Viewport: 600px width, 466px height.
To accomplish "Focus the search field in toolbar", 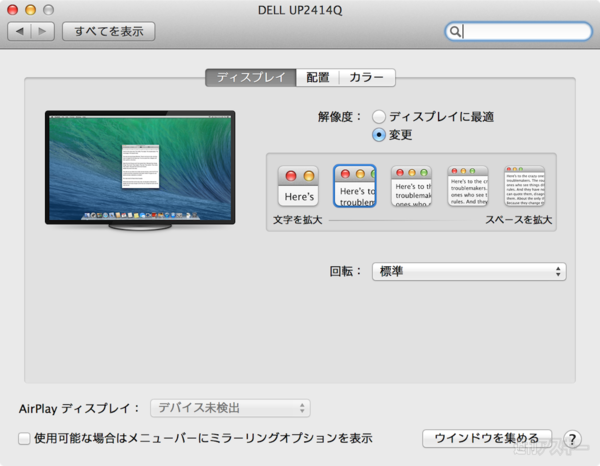I will 518,31.
